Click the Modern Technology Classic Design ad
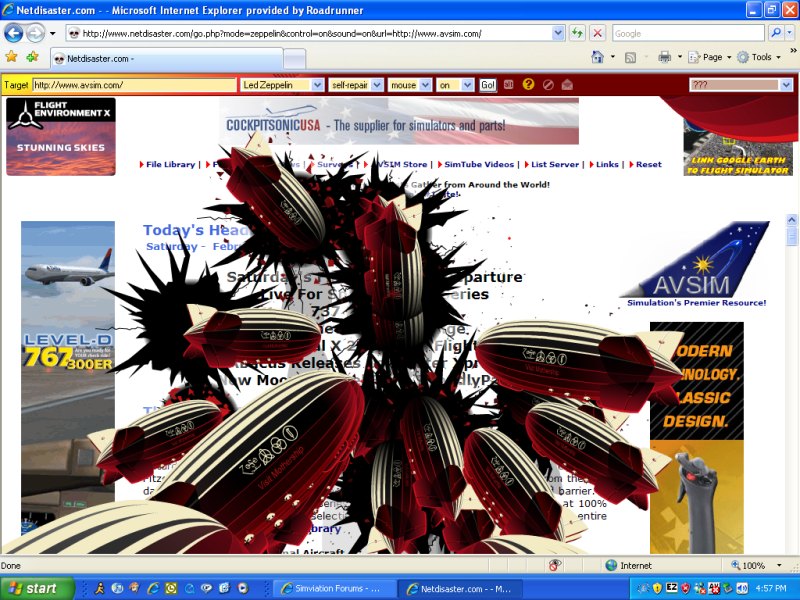The width and height of the screenshot is (800, 600). pos(696,437)
